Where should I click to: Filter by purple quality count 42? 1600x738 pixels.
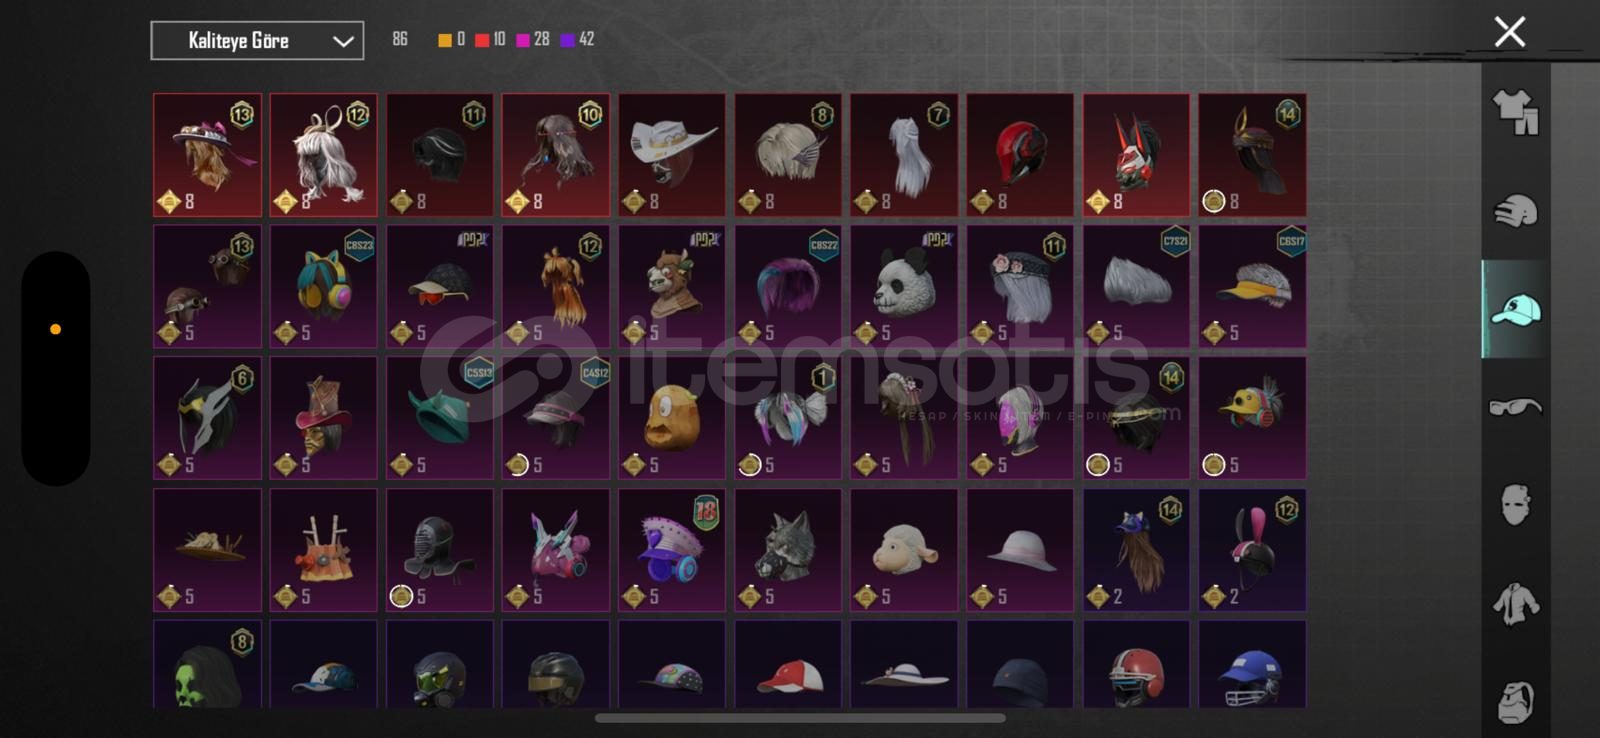(x=577, y=39)
